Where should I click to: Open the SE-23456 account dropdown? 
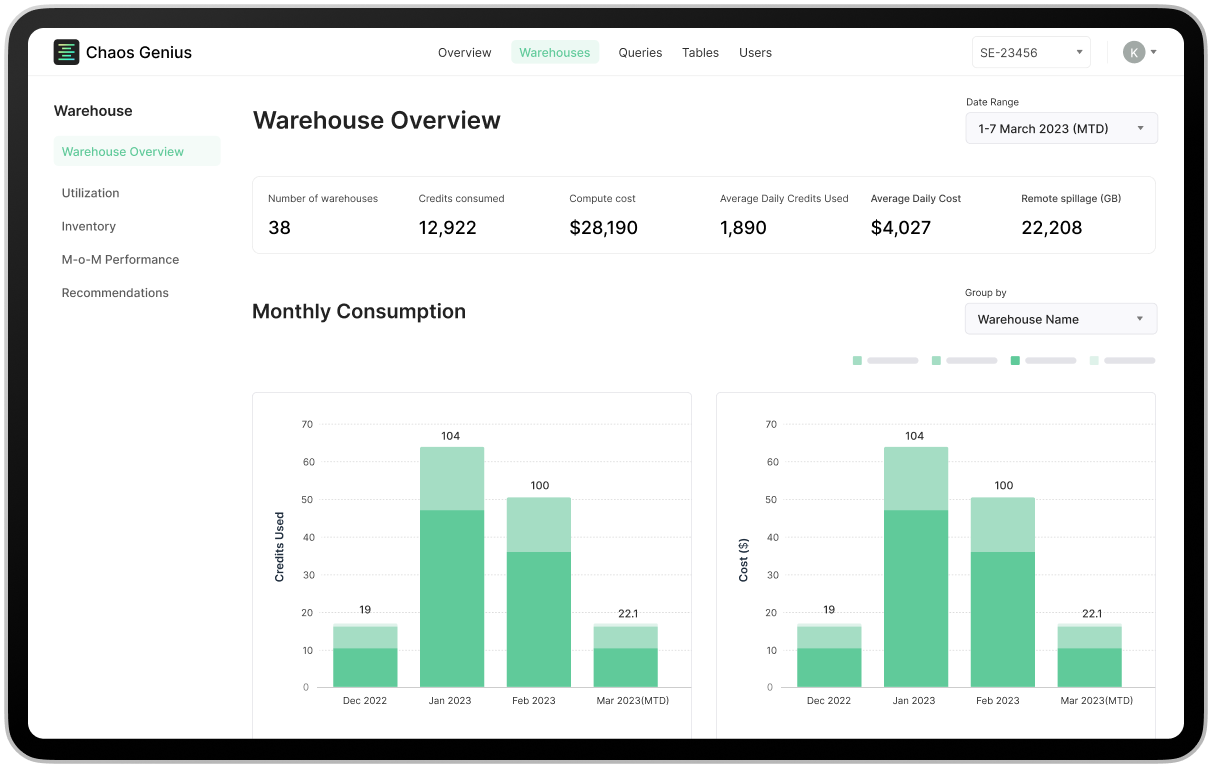pyautogui.click(x=1031, y=51)
